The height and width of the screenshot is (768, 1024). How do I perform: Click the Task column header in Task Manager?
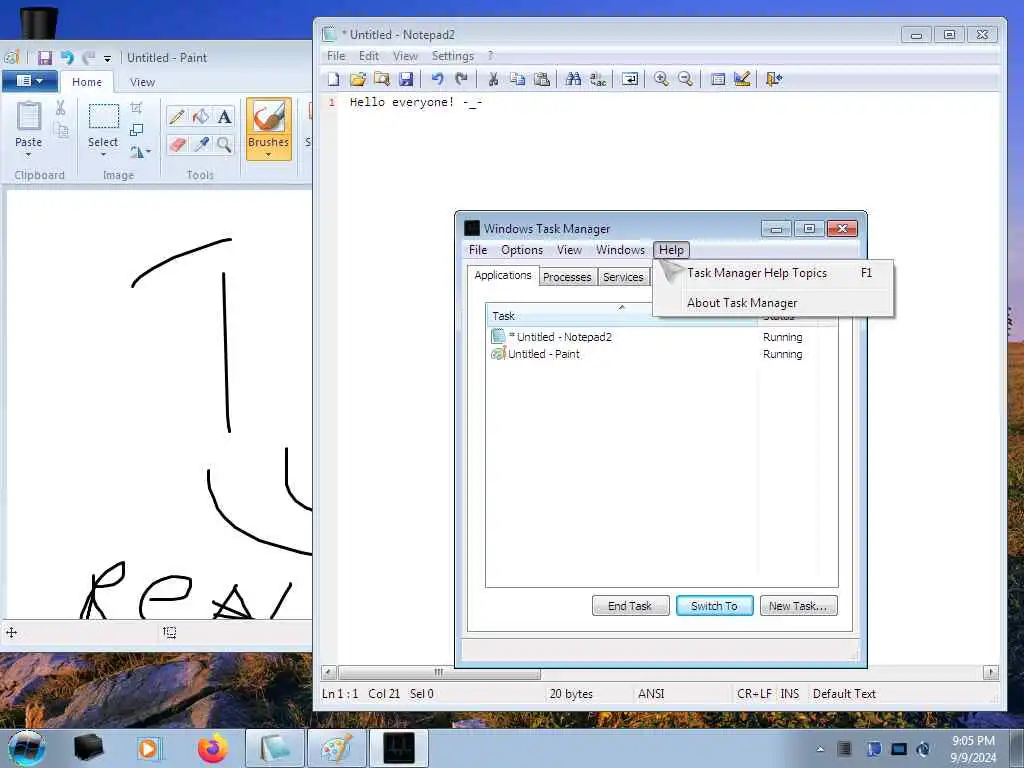[622, 316]
